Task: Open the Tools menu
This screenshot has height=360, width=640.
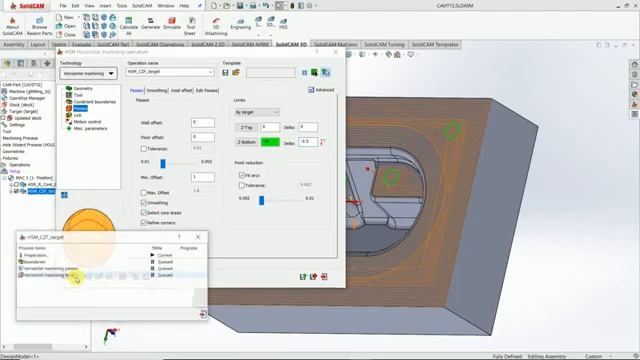Action: (122, 6)
